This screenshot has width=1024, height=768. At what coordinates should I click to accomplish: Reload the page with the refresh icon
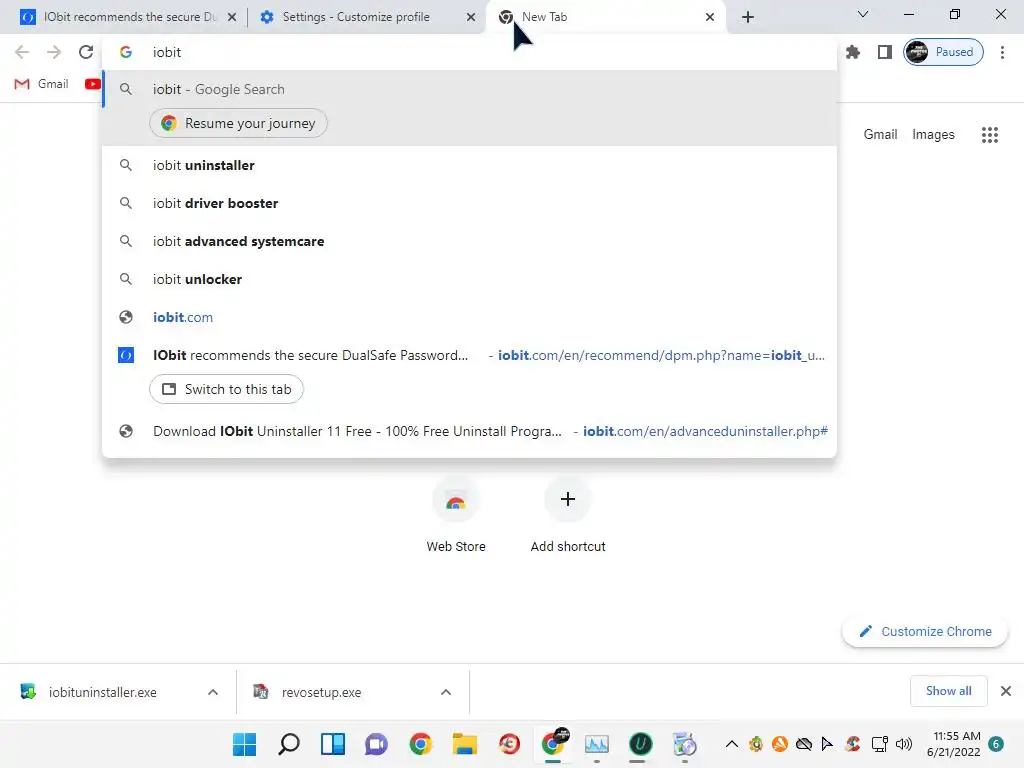[x=86, y=52]
